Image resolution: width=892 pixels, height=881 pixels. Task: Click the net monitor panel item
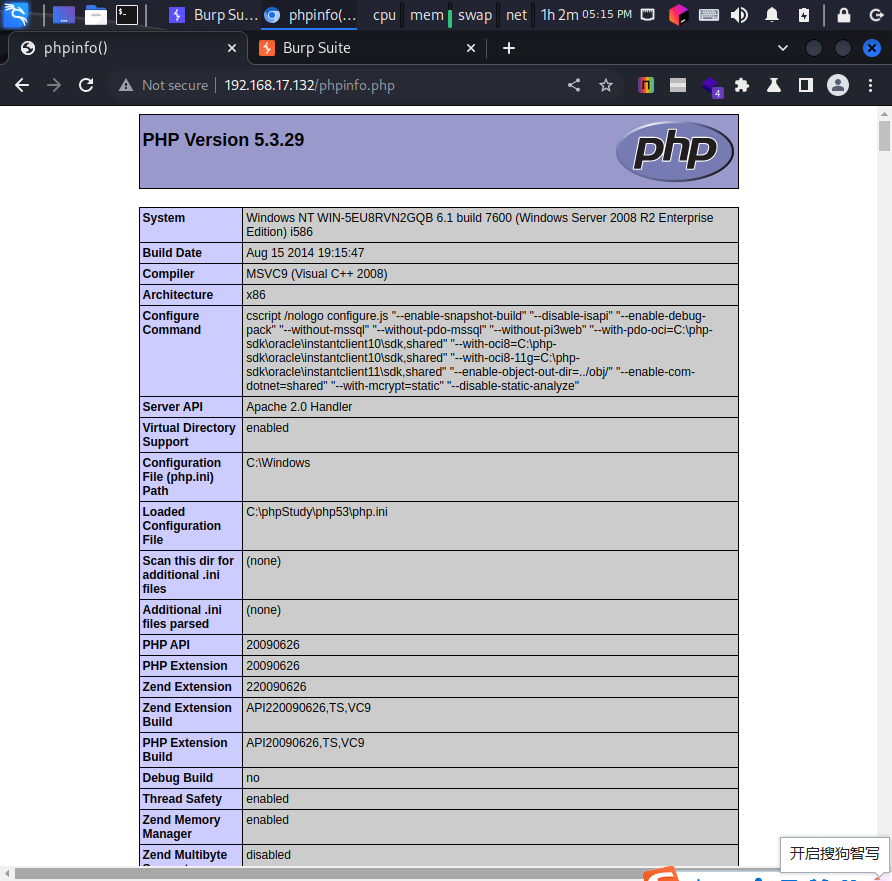517,15
